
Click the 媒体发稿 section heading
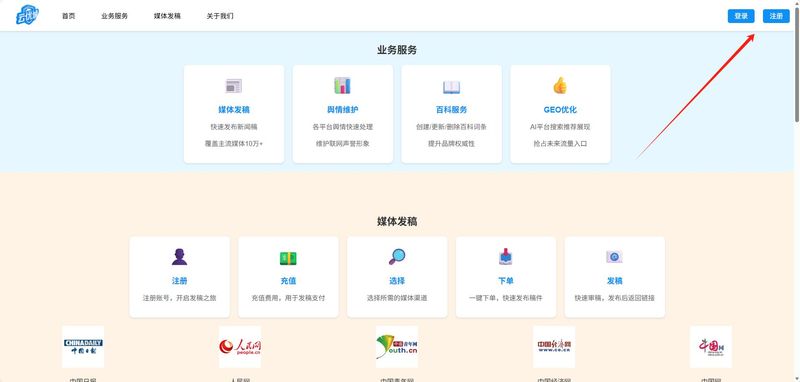(397, 221)
